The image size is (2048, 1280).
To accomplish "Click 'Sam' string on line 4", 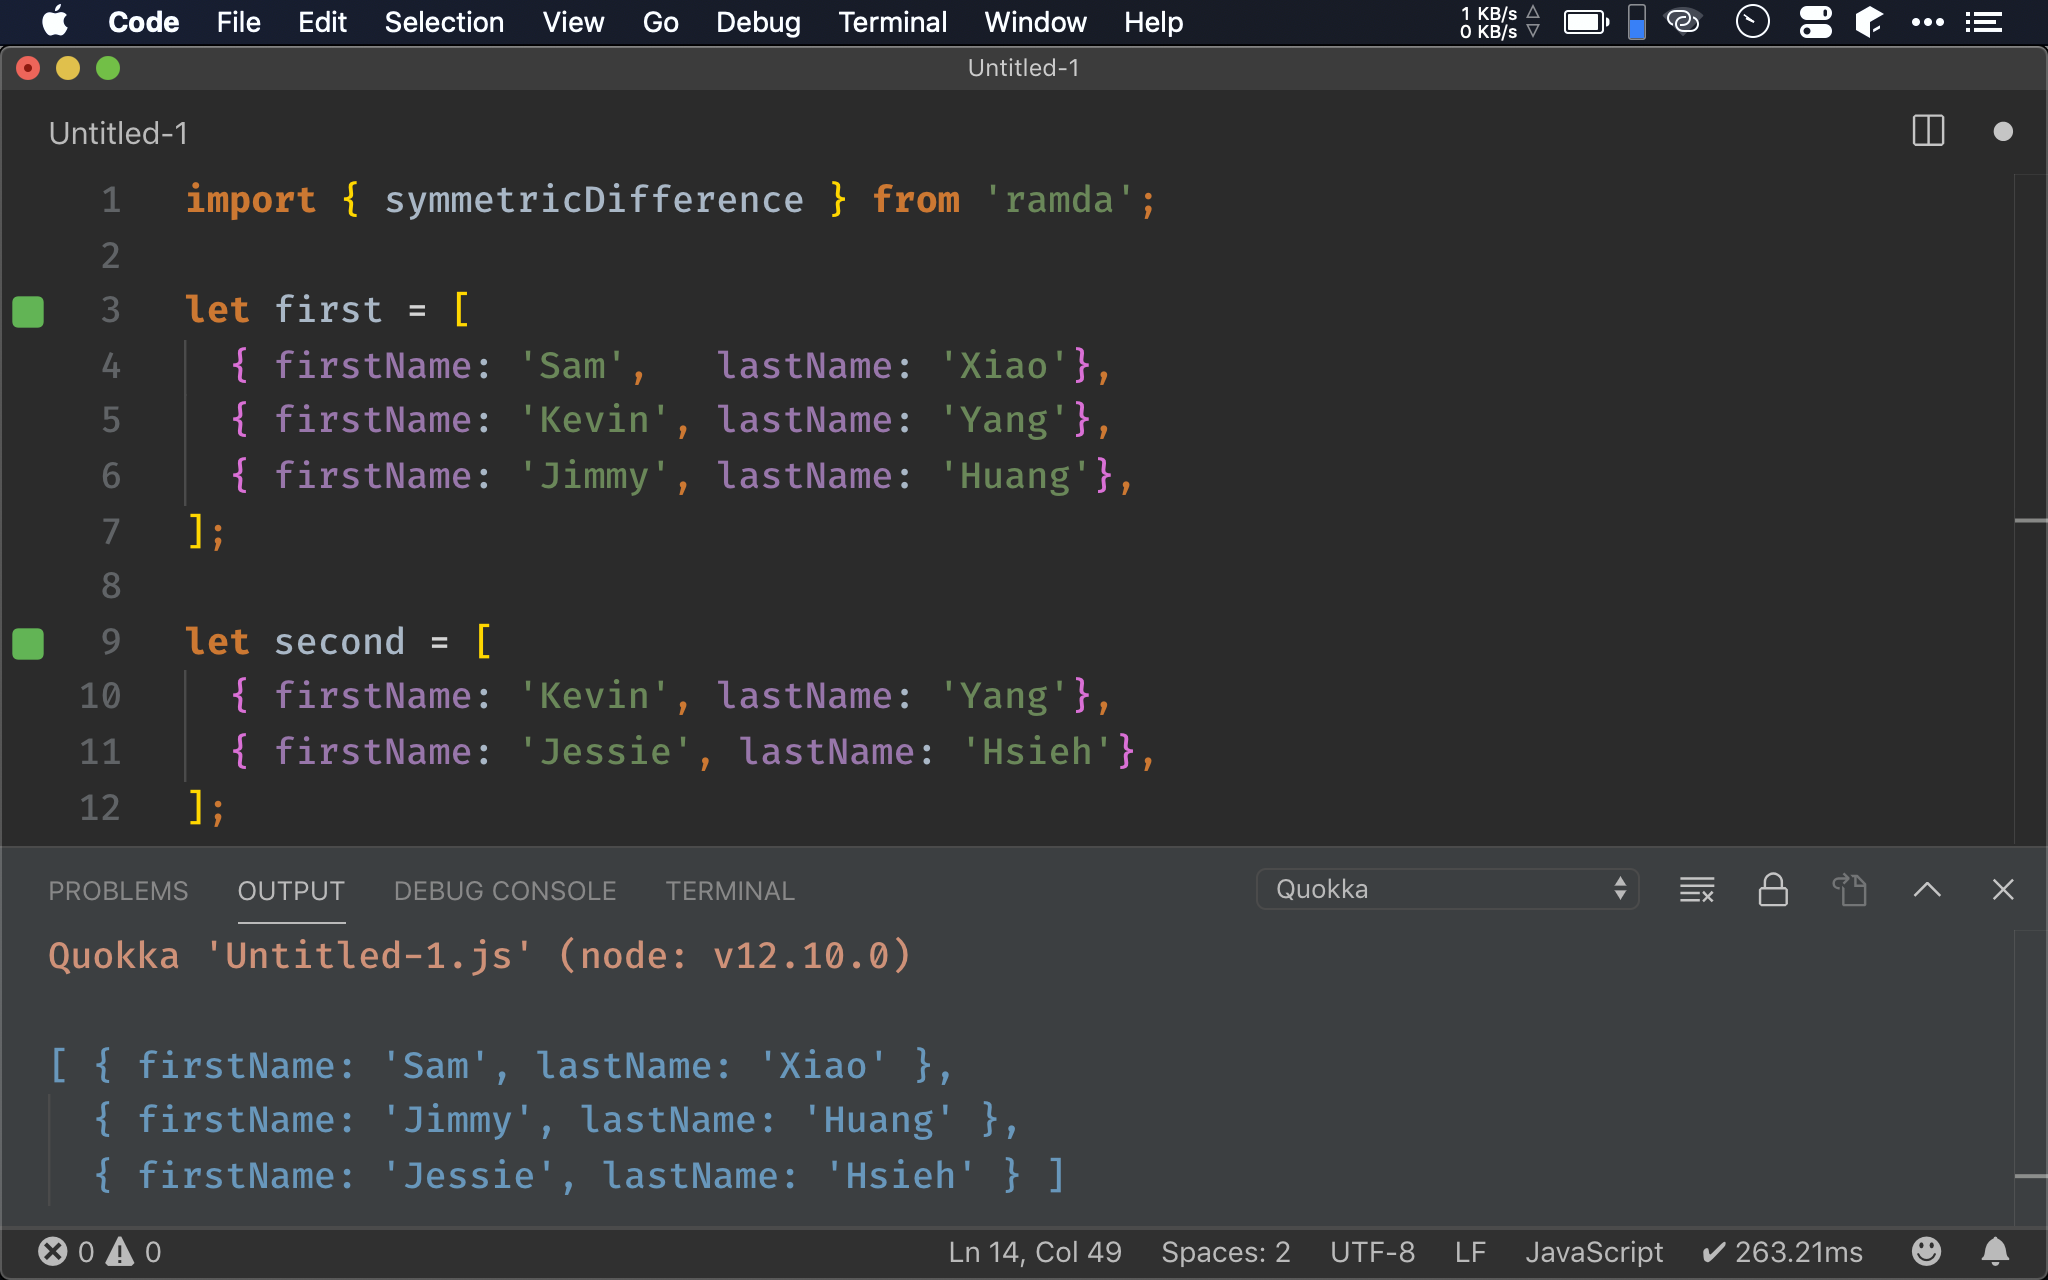I will pyautogui.click(x=572, y=366).
